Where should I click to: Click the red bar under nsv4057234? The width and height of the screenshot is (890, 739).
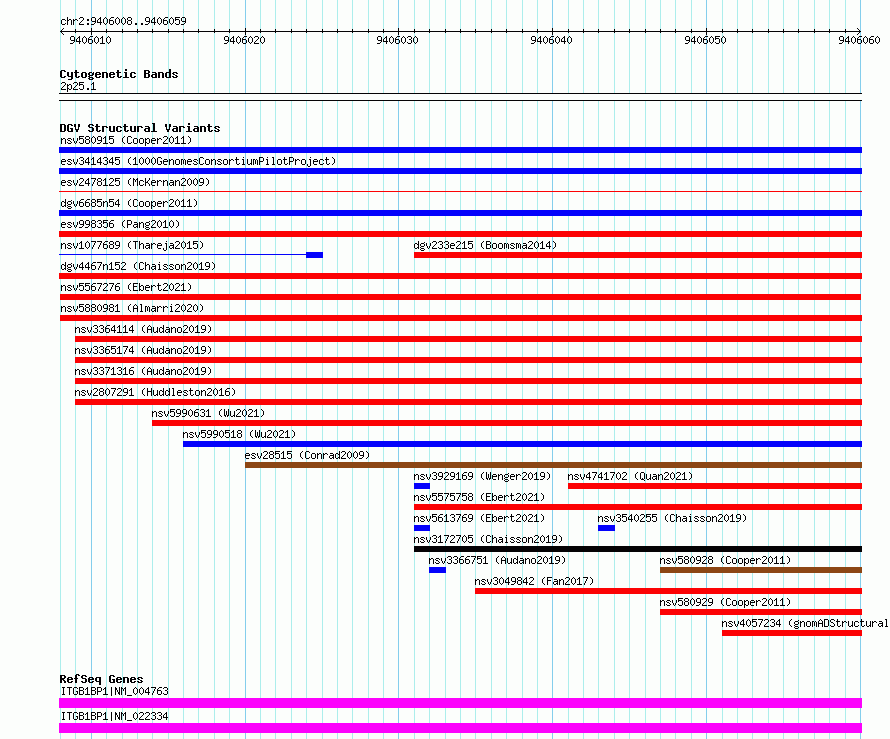click(x=792, y=633)
